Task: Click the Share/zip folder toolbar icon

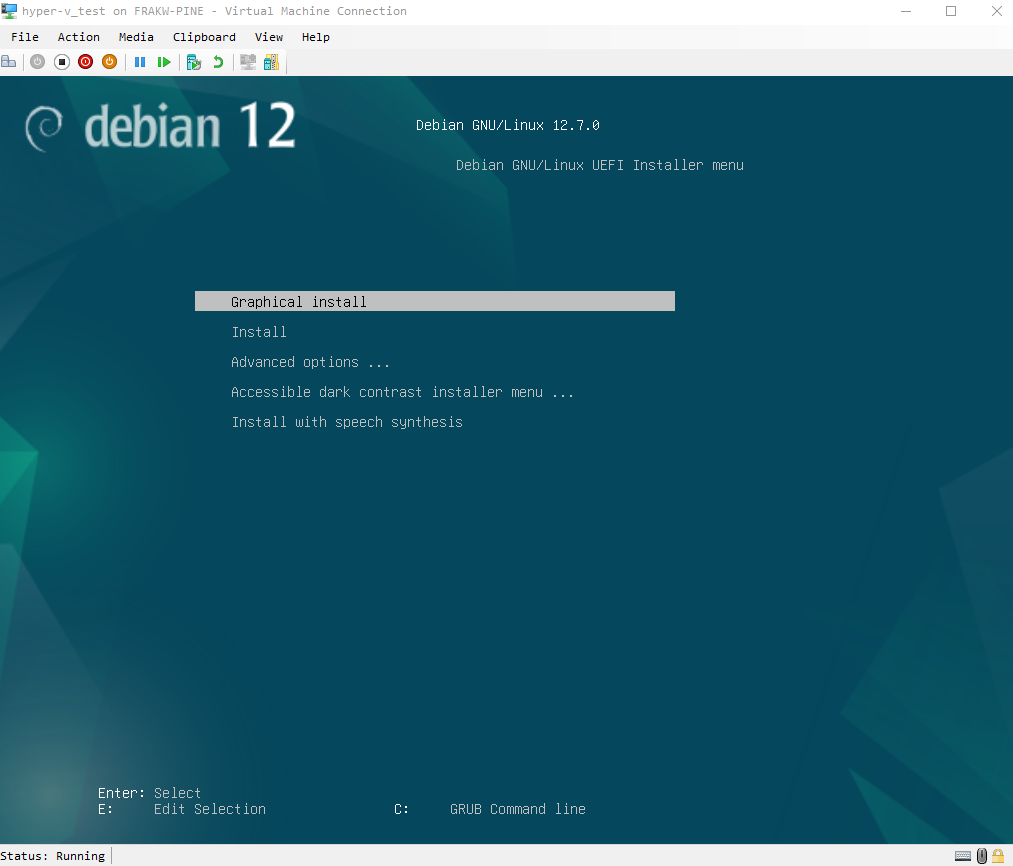Action: coord(271,62)
